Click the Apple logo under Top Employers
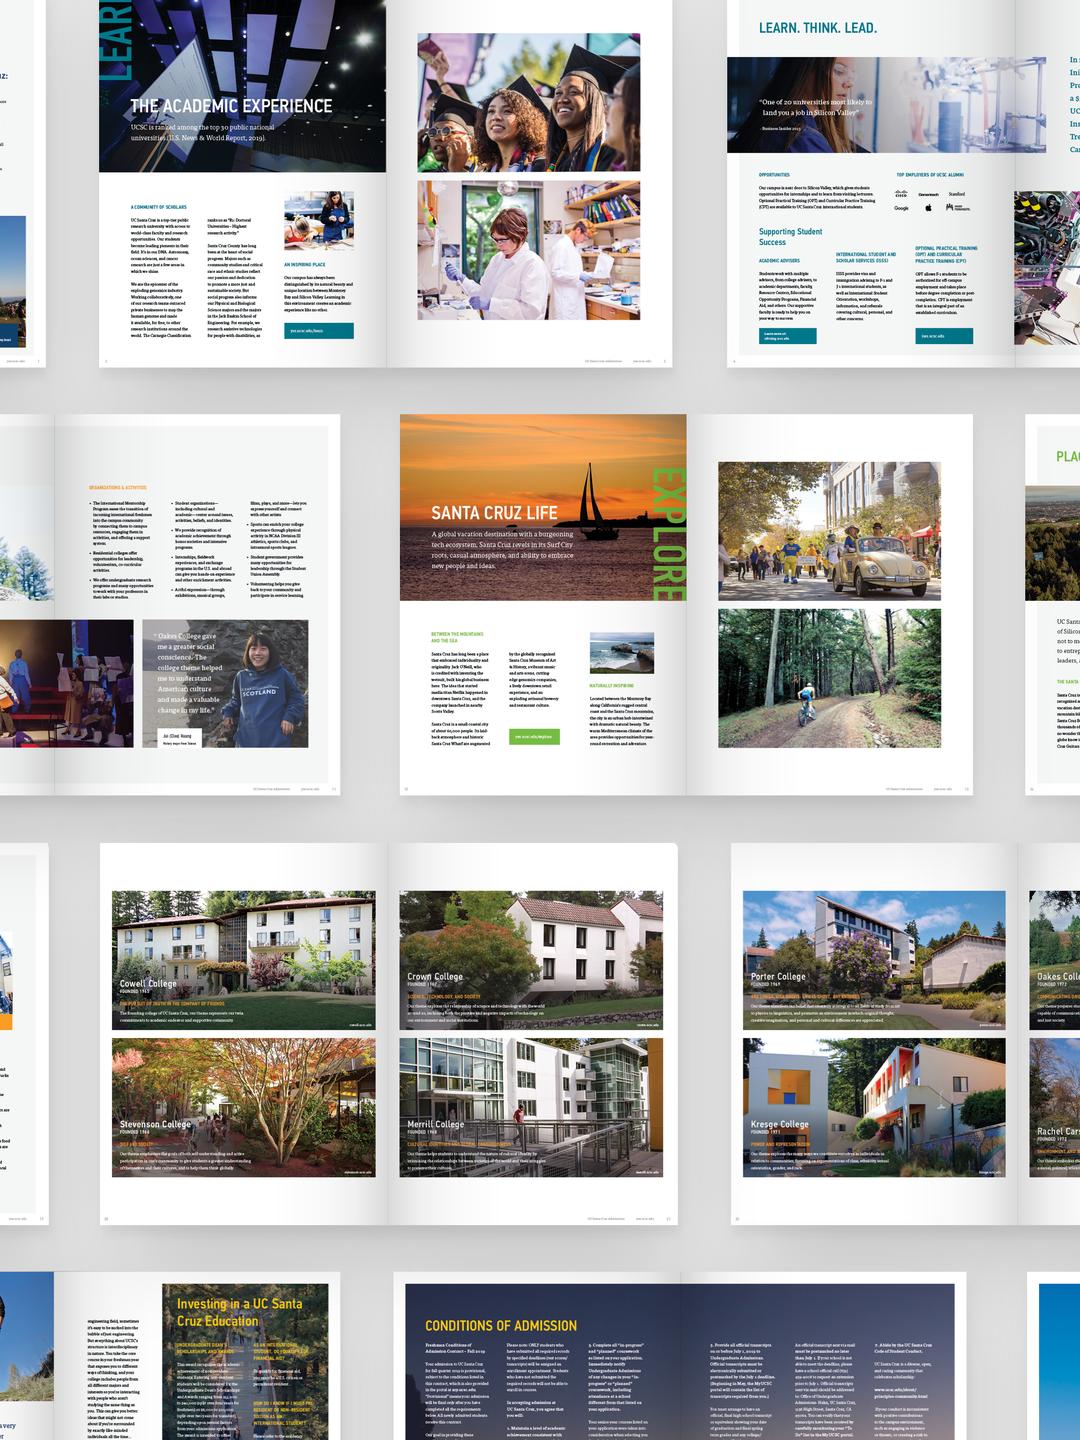Viewport: 1080px width, 1440px height. 929,208
